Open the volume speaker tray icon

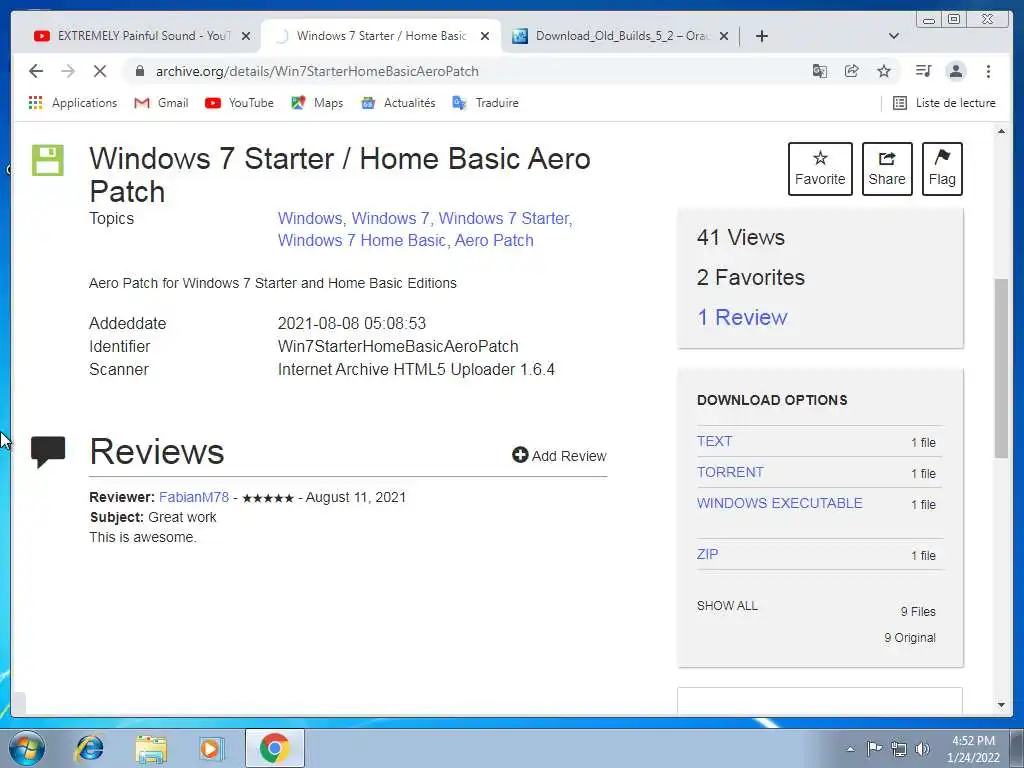(x=922, y=749)
